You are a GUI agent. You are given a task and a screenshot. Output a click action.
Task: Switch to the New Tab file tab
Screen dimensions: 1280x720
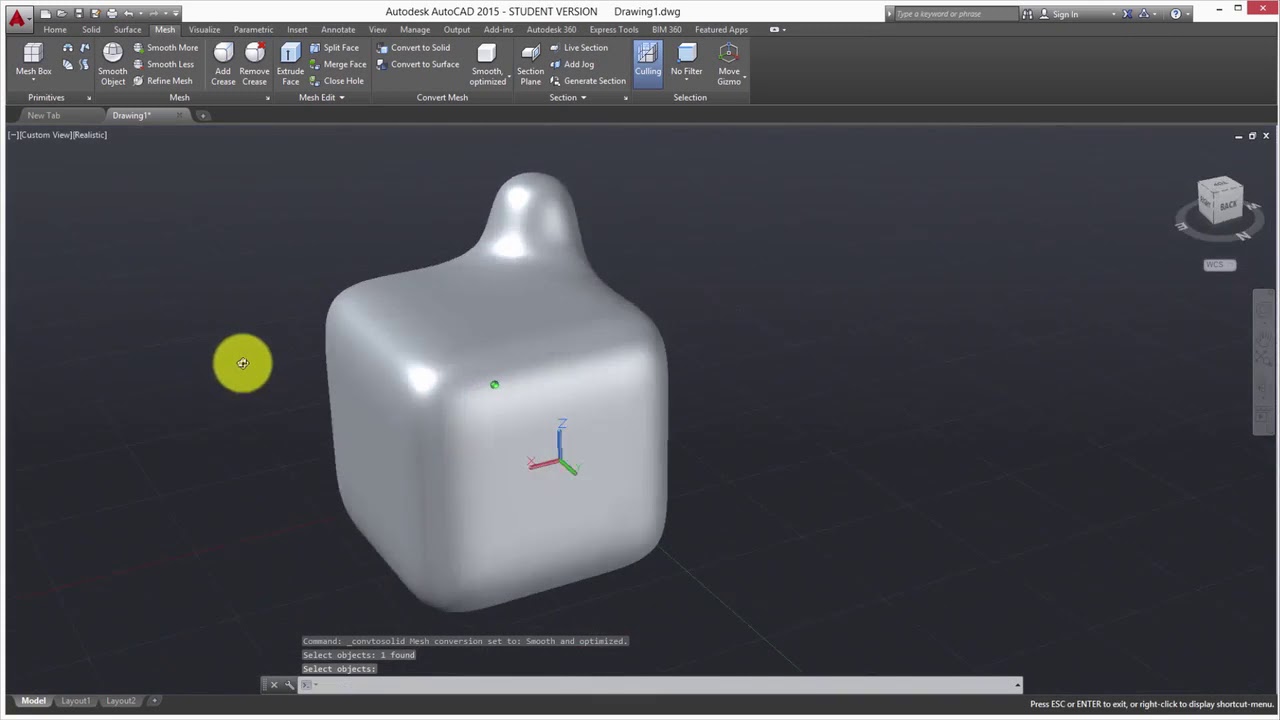pyautogui.click(x=43, y=116)
